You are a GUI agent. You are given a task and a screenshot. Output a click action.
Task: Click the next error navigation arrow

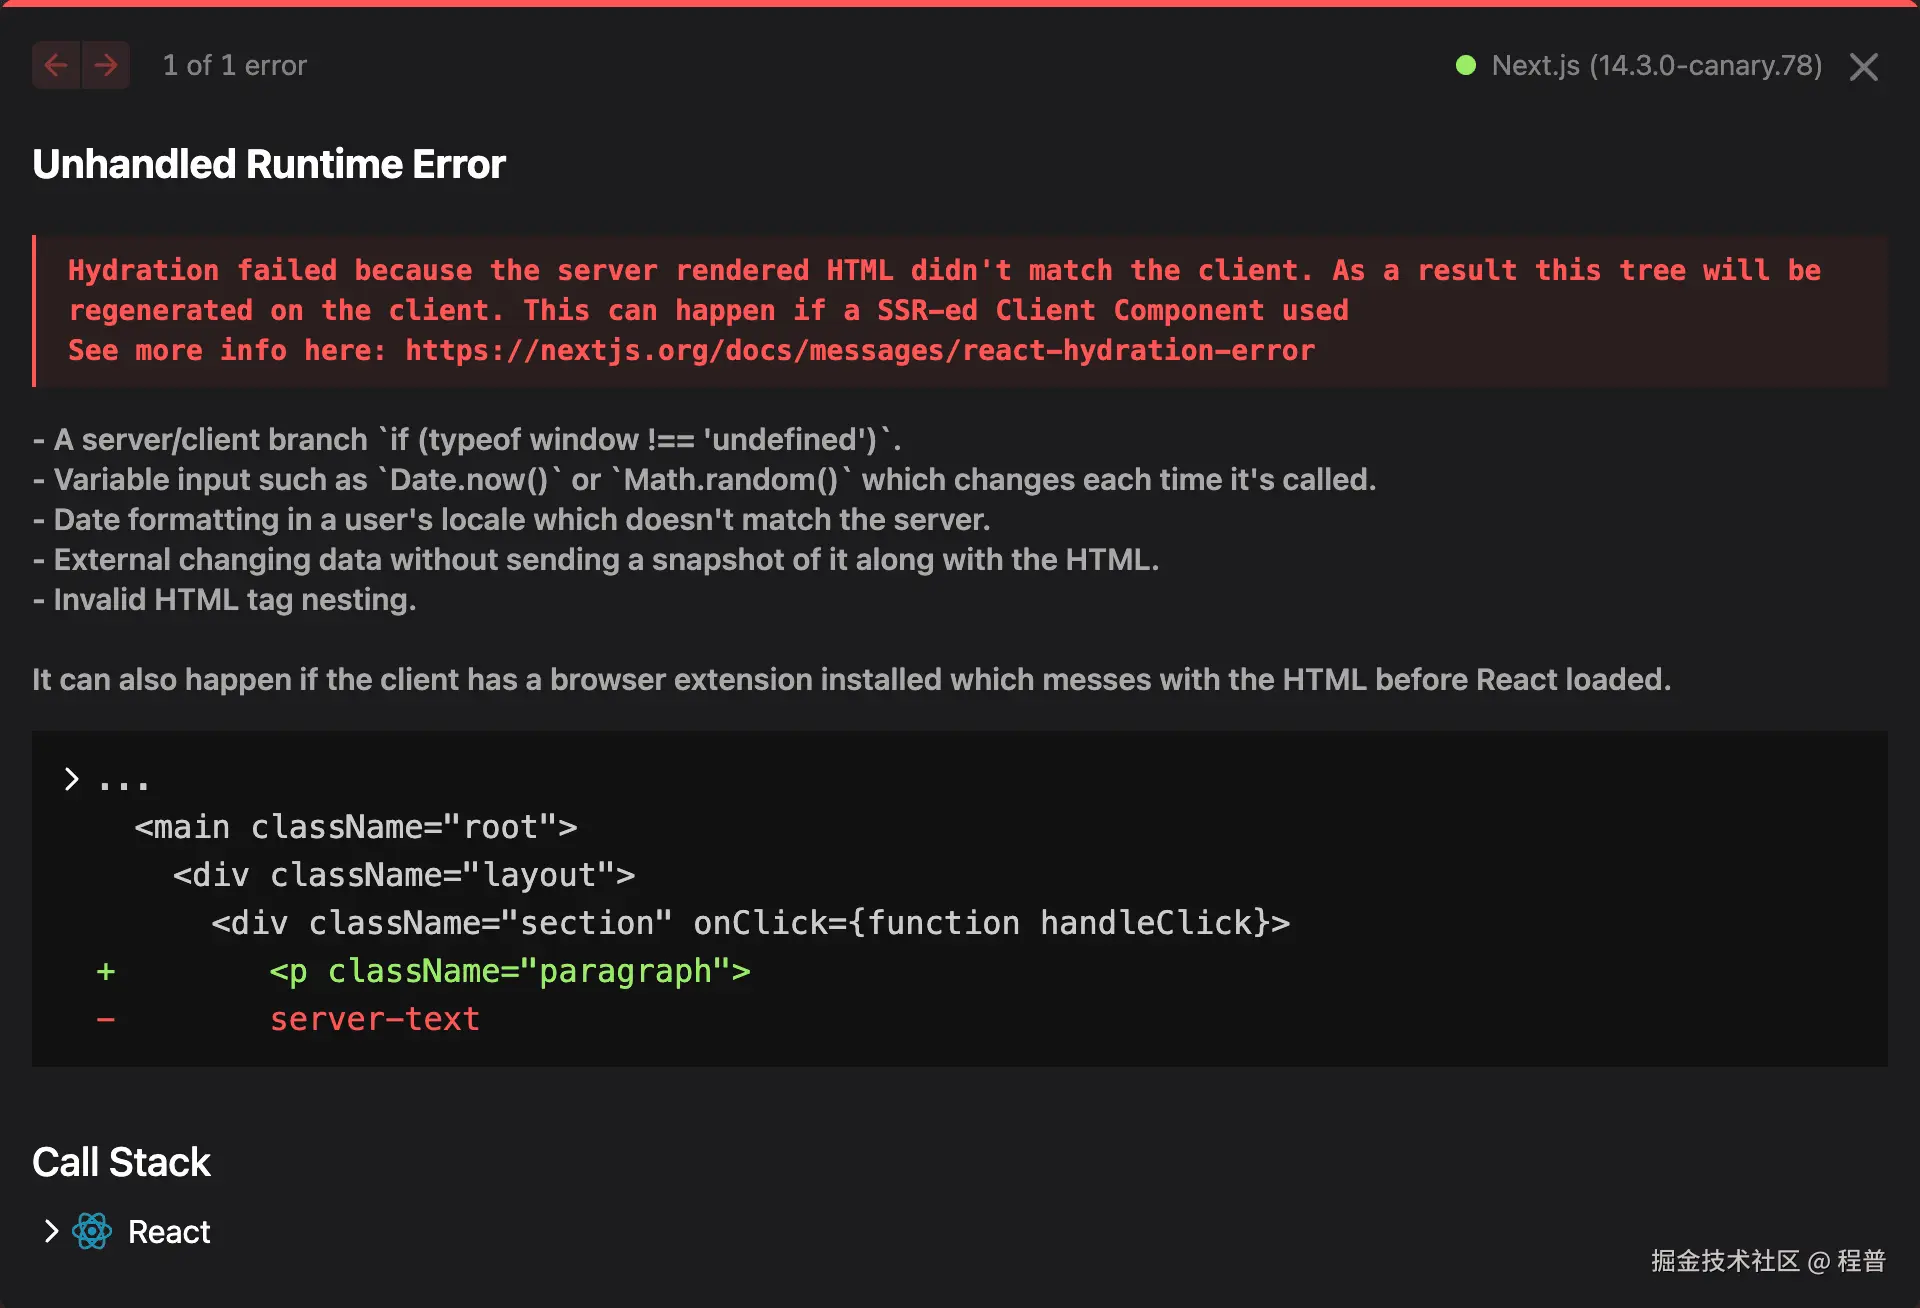(x=106, y=65)
